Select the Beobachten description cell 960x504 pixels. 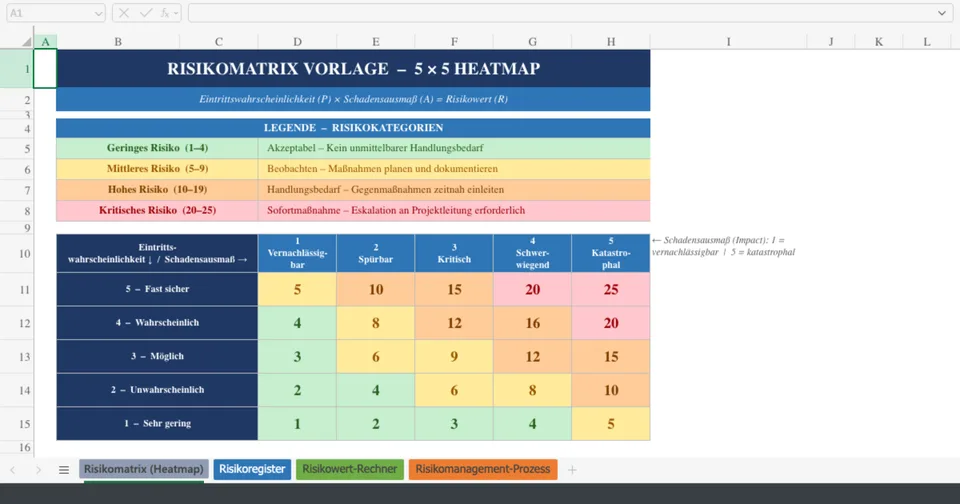[x=454, y=169]
